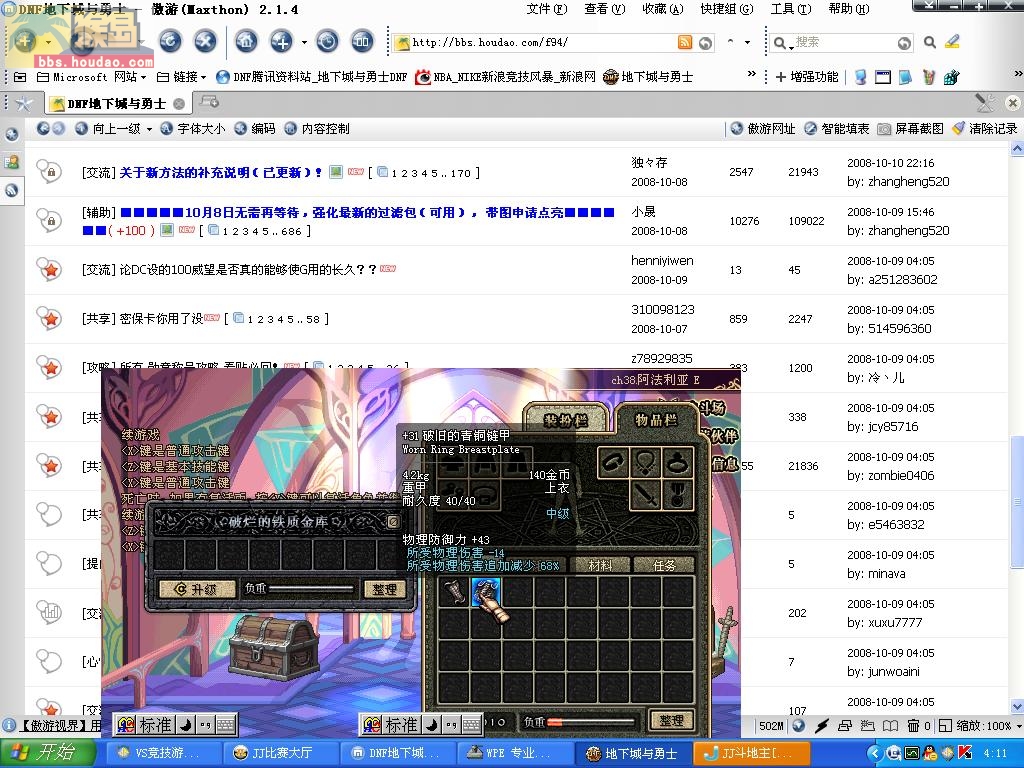Viewport: 1024px width, 768px height.
Task: Click 整理 in the 破烂的铁质金库 window
Action: tap(384, 589)
